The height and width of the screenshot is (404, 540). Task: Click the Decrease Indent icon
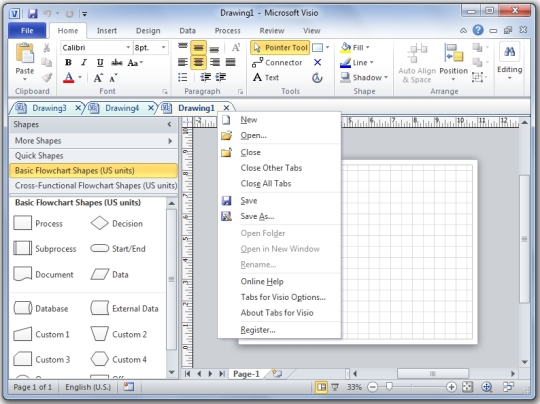click(x=206, y=77)
